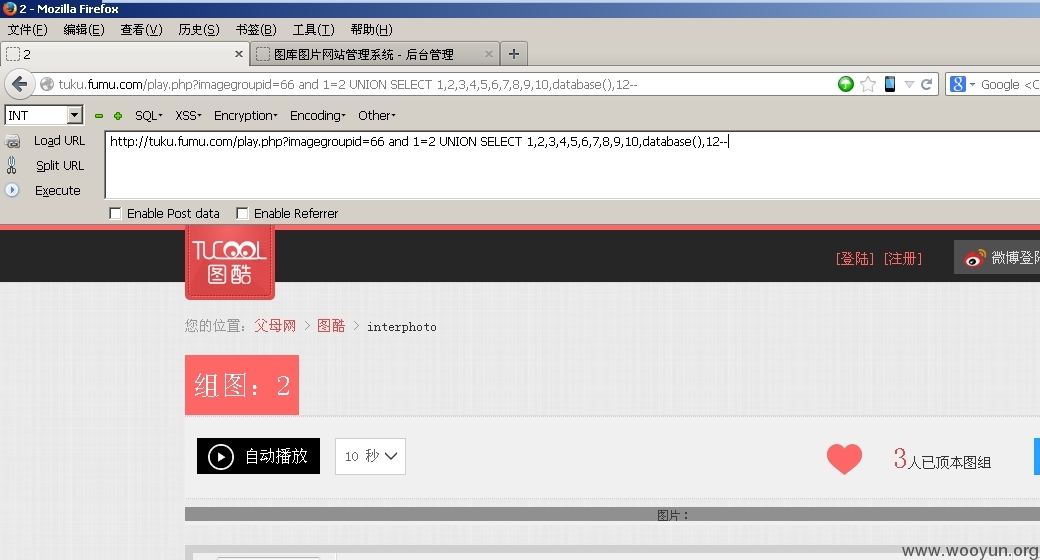Click the 父母网 breadcrumb link
This screenshot has width=1040, height=560.
[275, 326]
